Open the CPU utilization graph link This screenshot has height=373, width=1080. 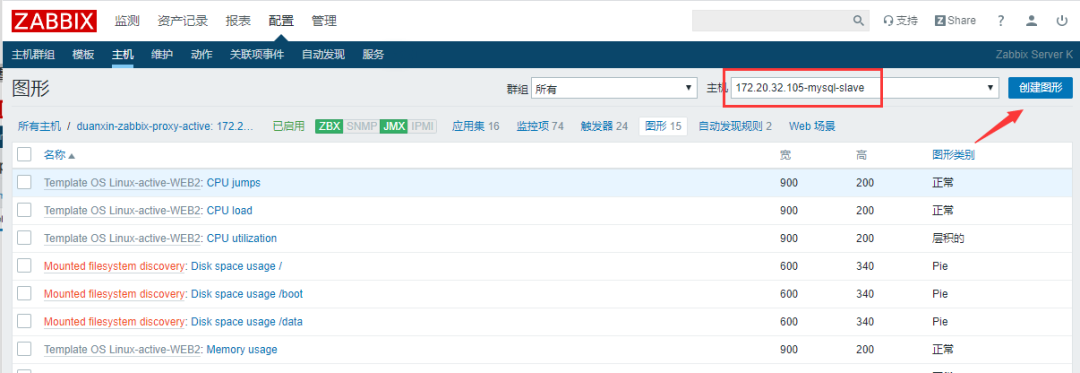coord(242,238)
